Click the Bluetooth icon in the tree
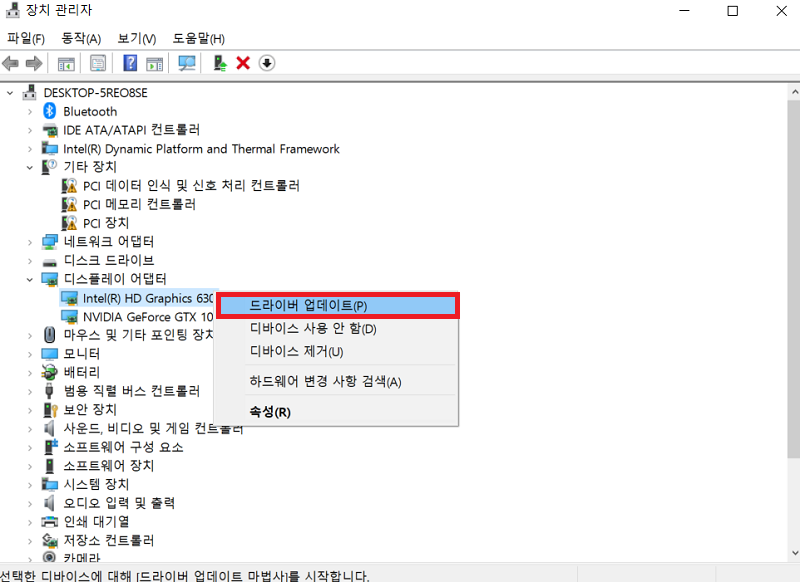The height and width of the screenshot is (582, 800). [49, 111]
